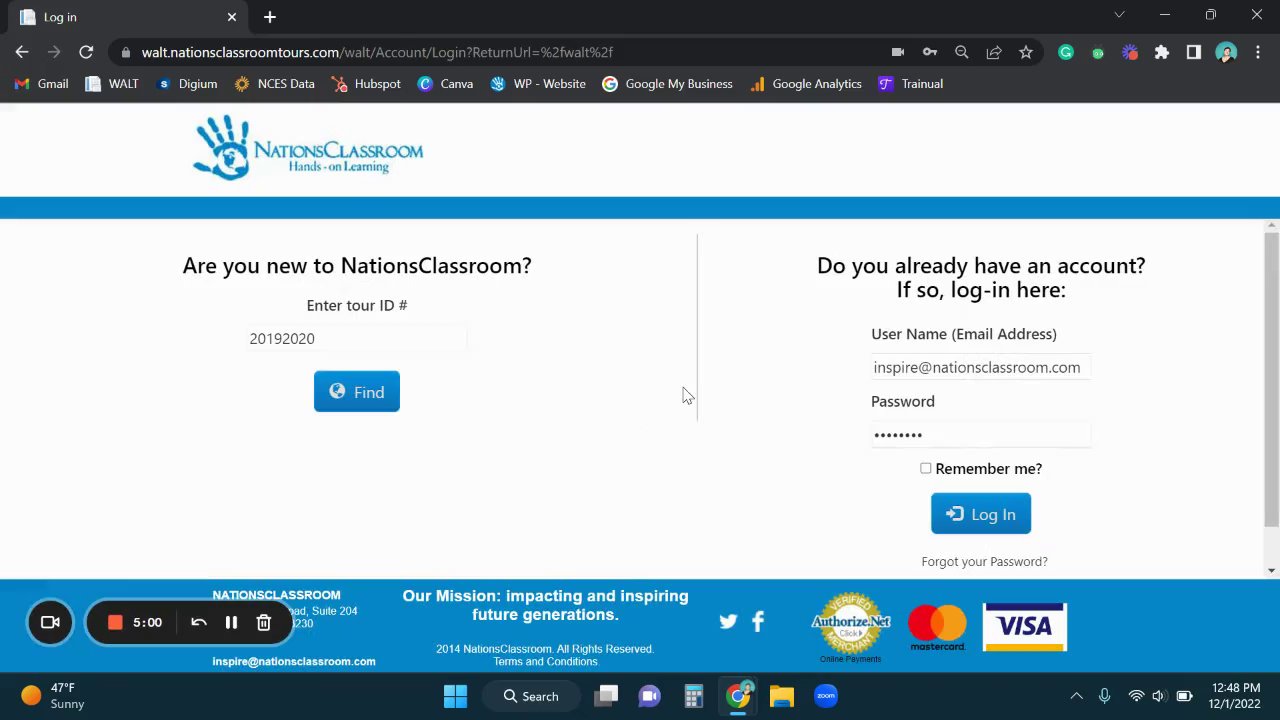Go back in browser history
The width and height of the screenshot is (1280, 720).
coord(22,52)
